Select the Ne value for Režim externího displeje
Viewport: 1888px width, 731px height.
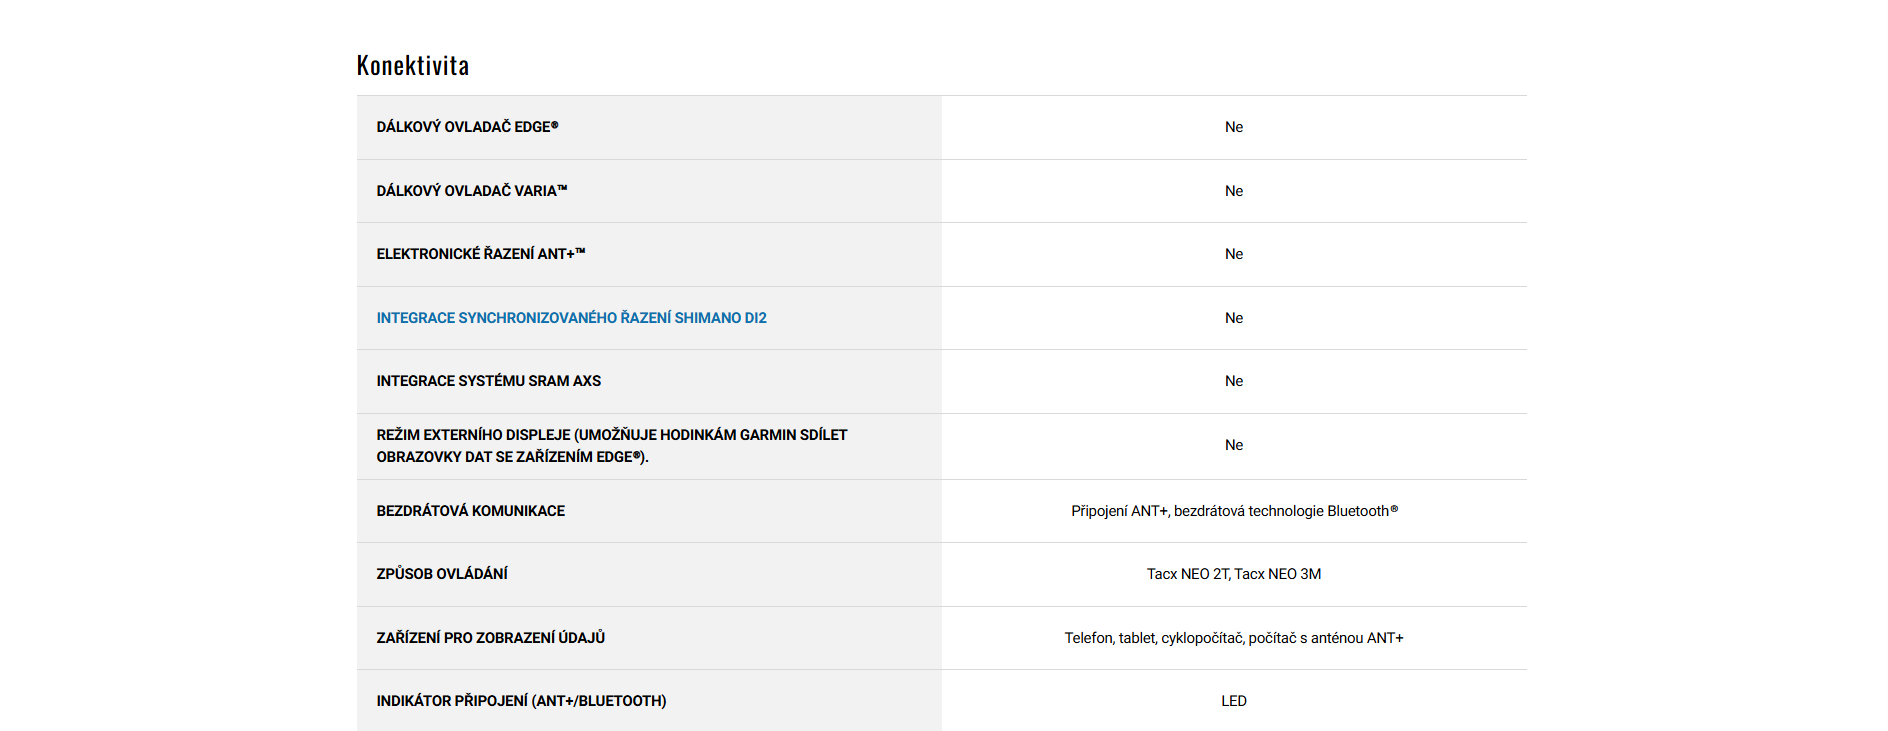point(1233,445)
